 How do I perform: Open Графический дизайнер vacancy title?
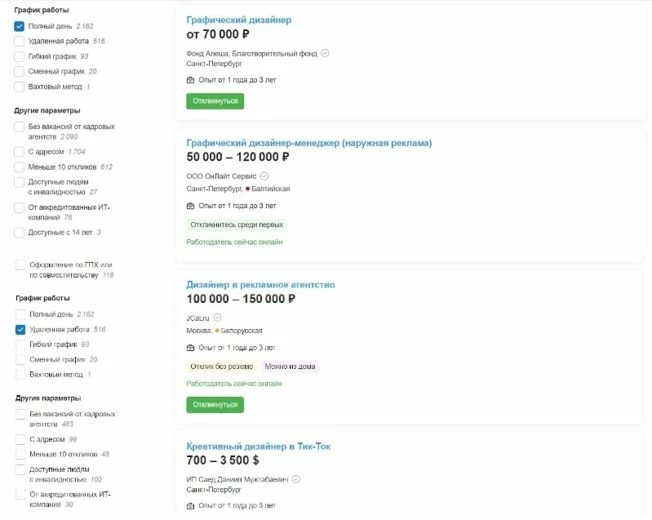tap(239, 20)
